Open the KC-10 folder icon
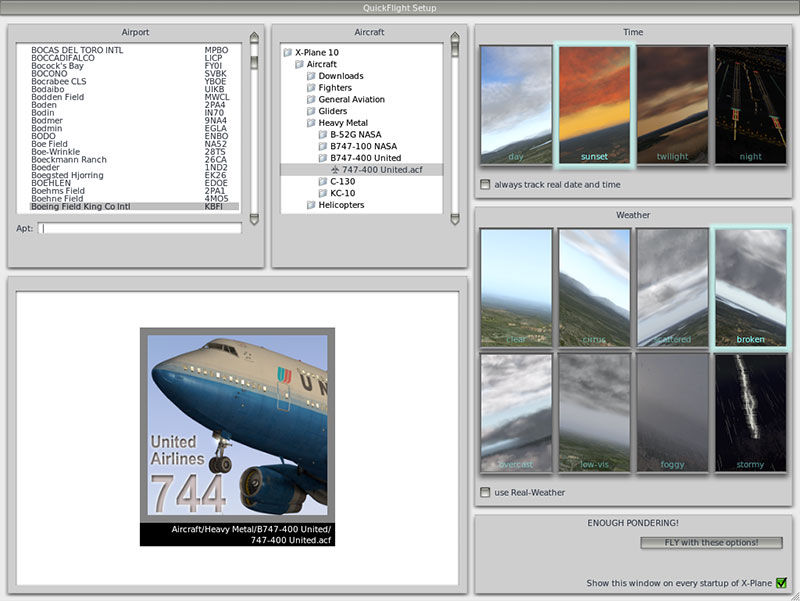Viewport: 800px width, 601px height. point(323,193)
